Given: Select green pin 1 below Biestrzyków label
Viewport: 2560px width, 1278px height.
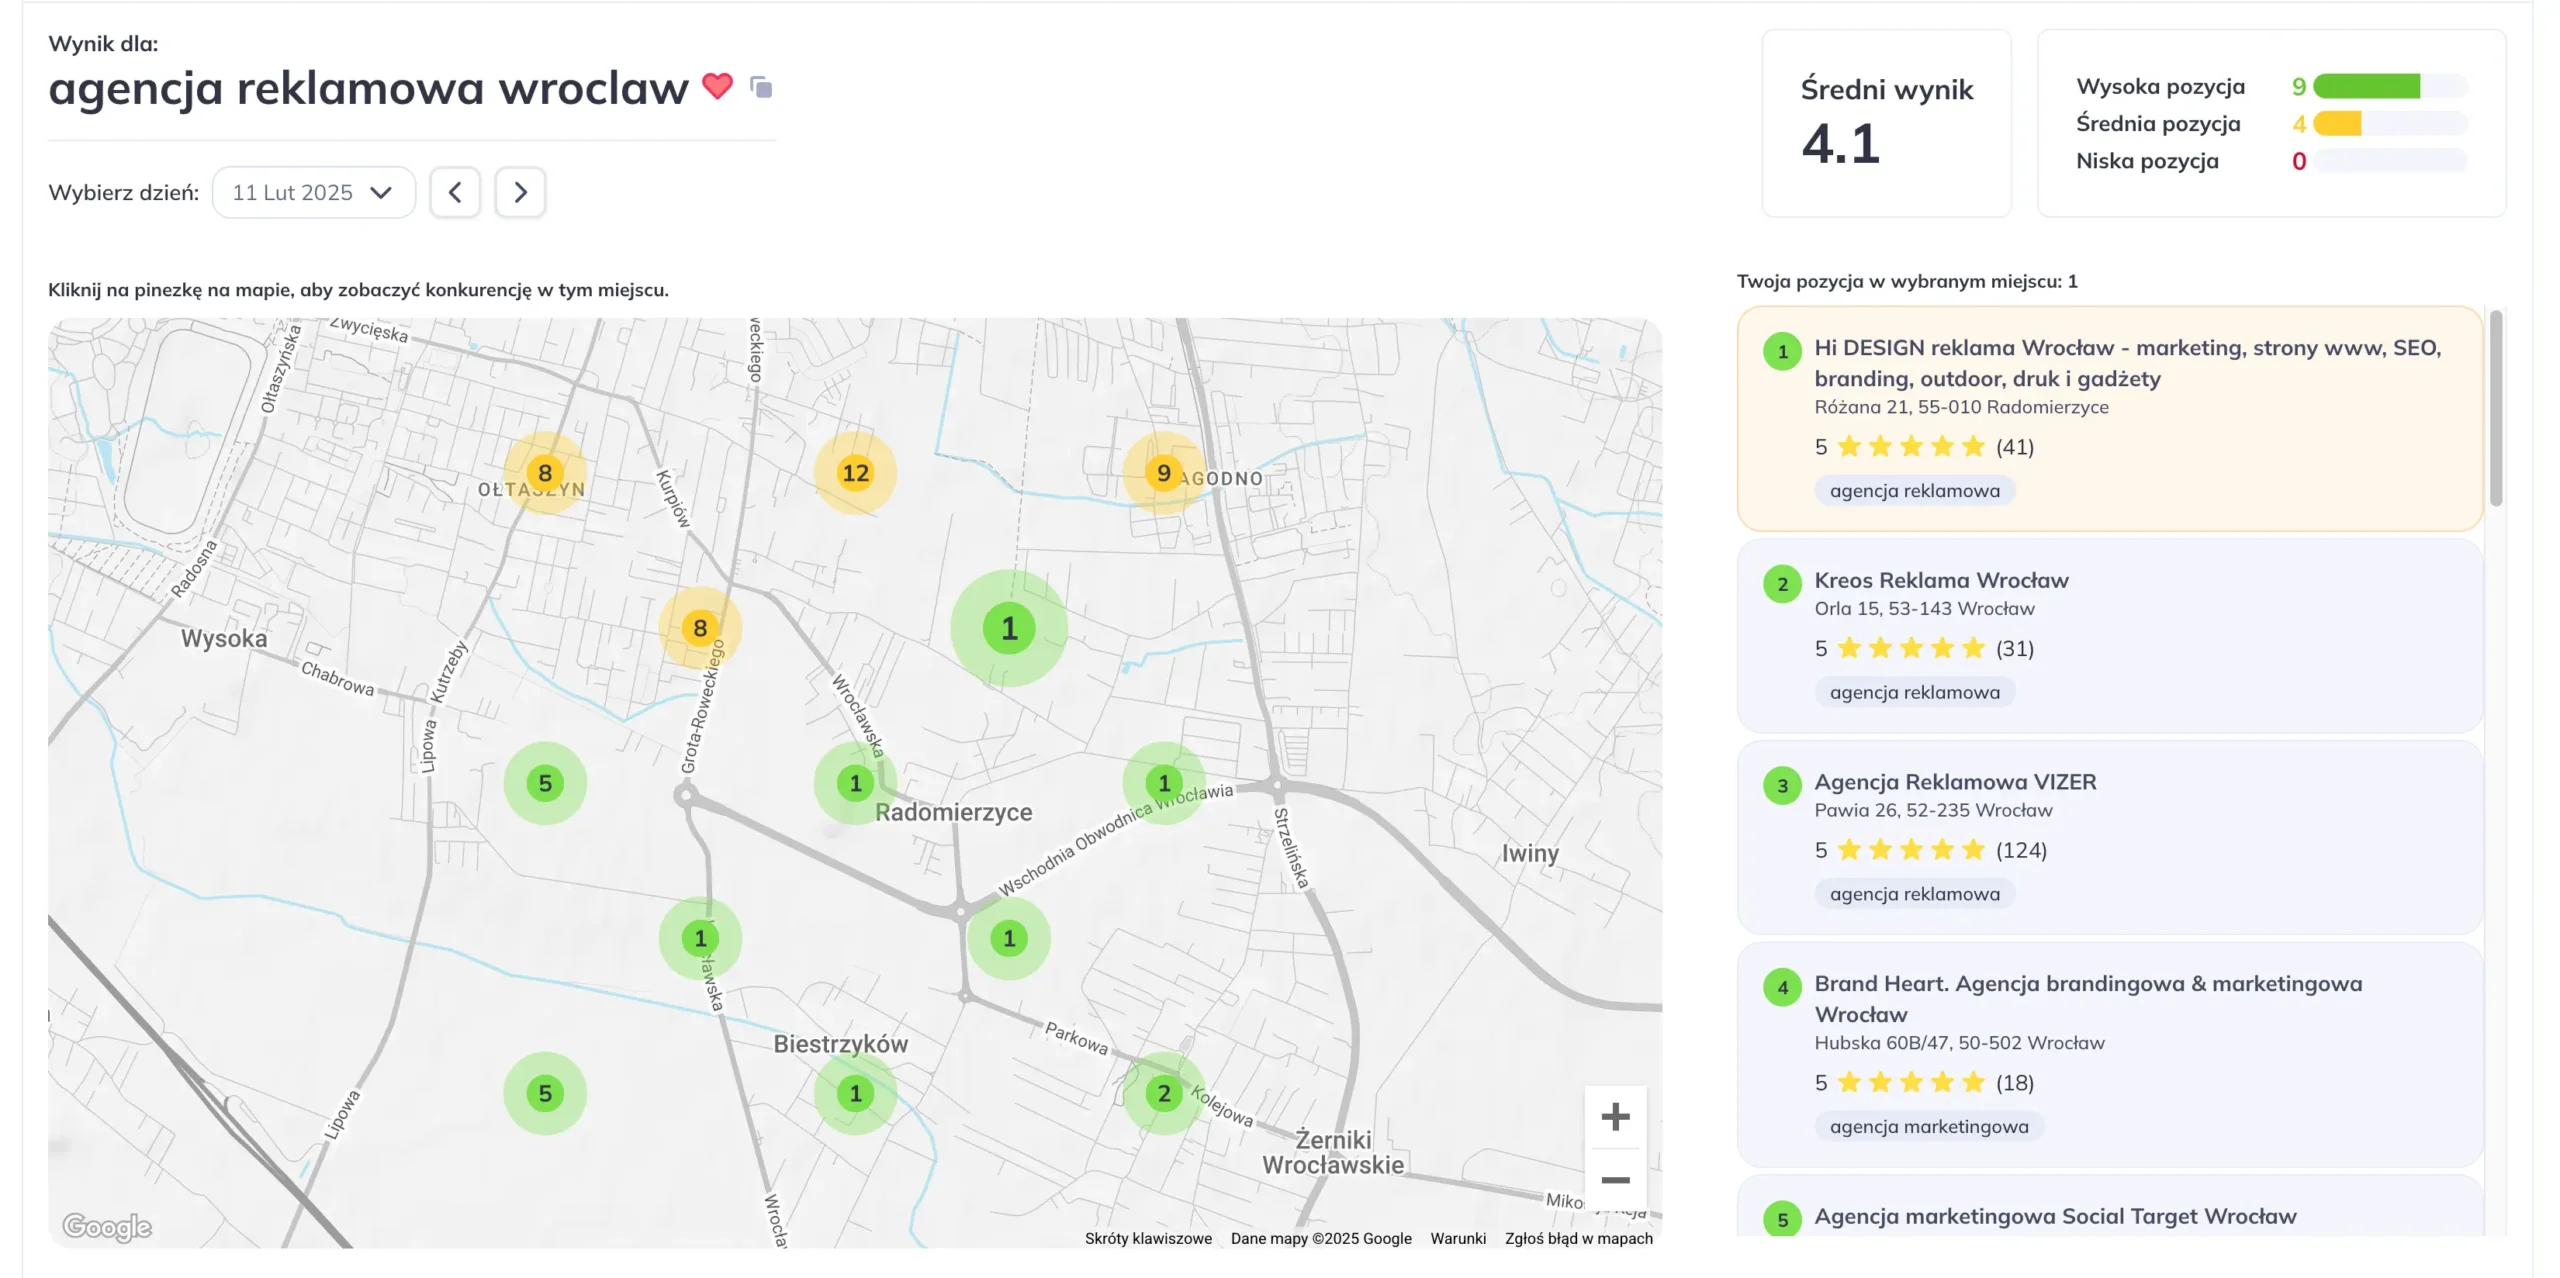Looking at the screenshot, I should (x=855, y=1093).
